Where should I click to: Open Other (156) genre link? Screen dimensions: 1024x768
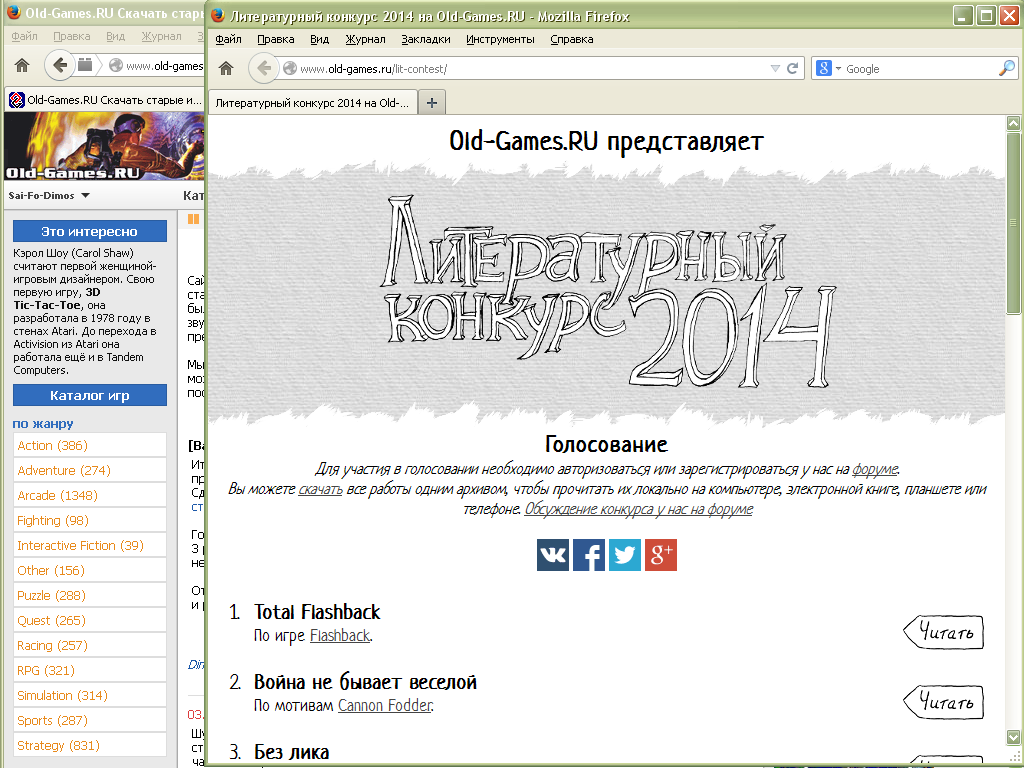pyautogui.click(x=51, y=570)
